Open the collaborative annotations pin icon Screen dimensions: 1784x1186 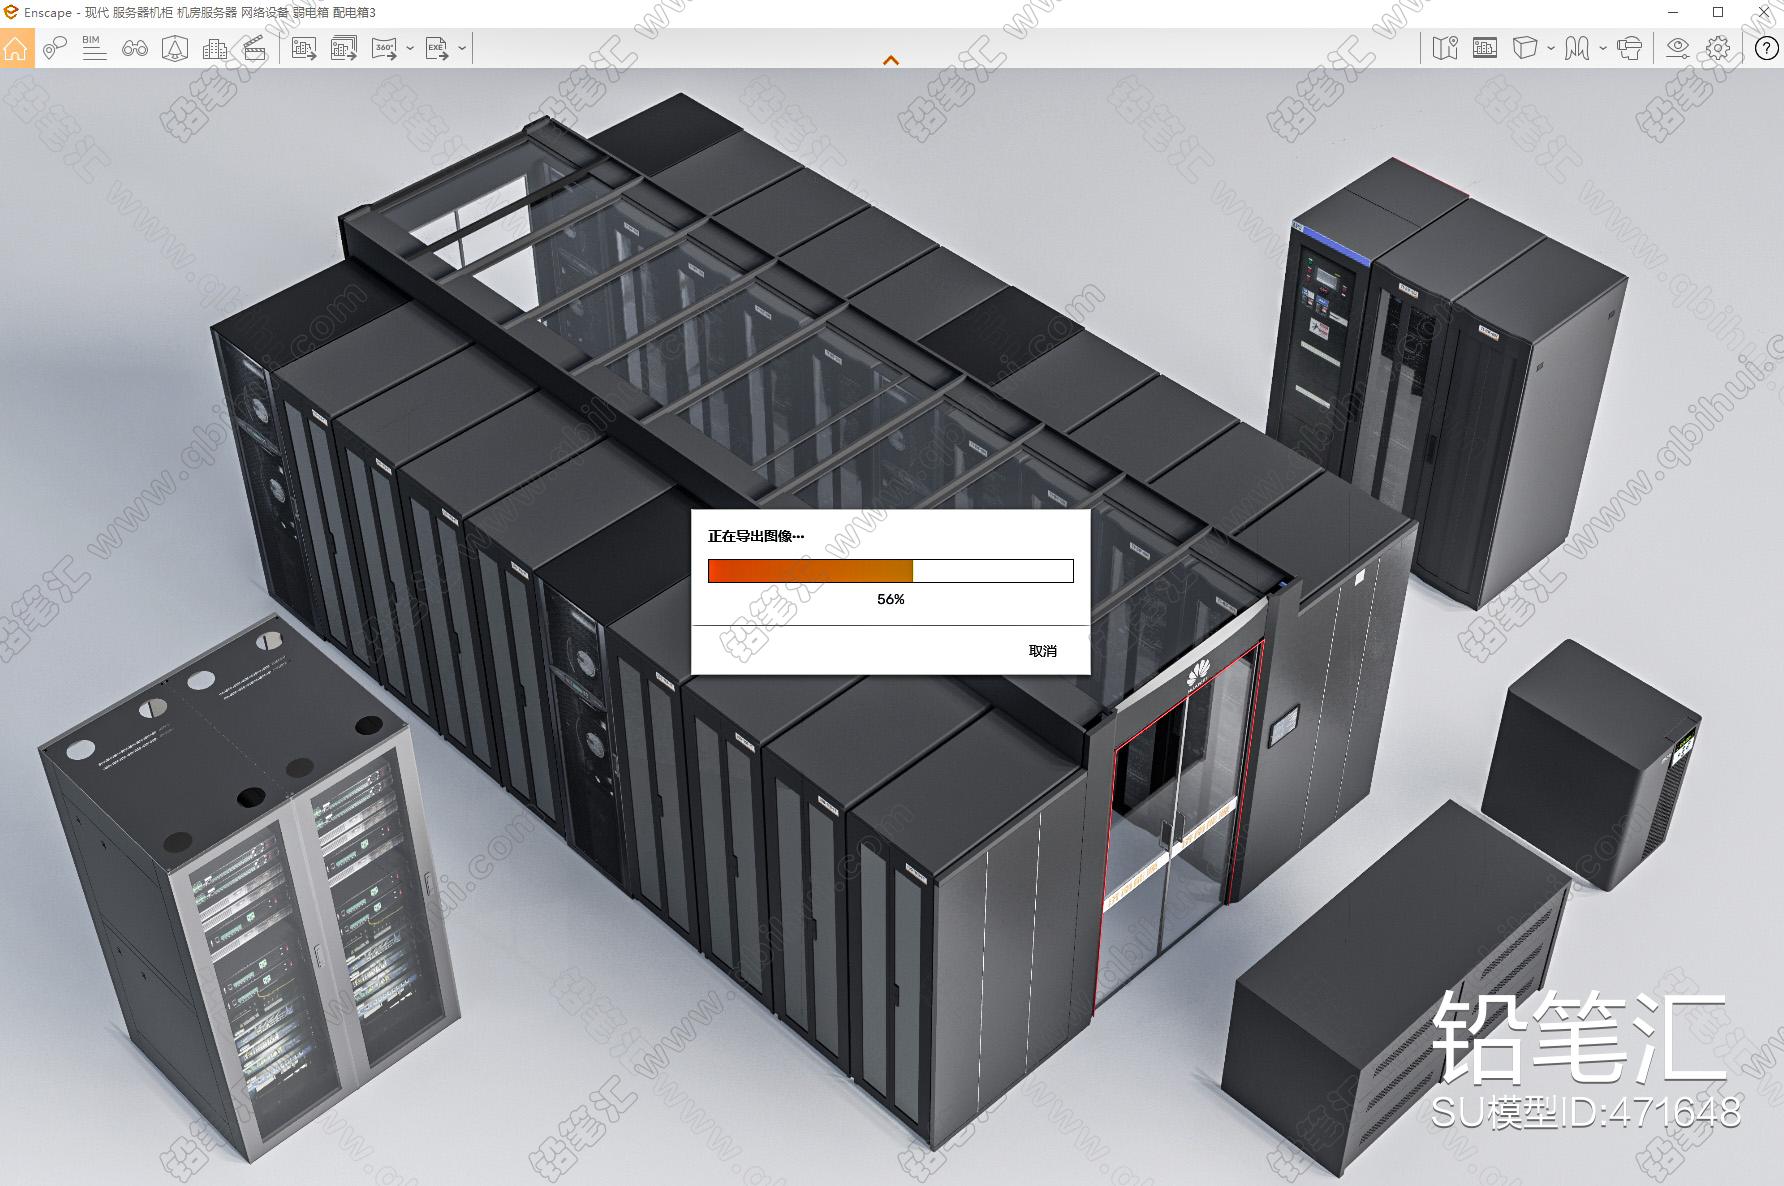point(55,48)
